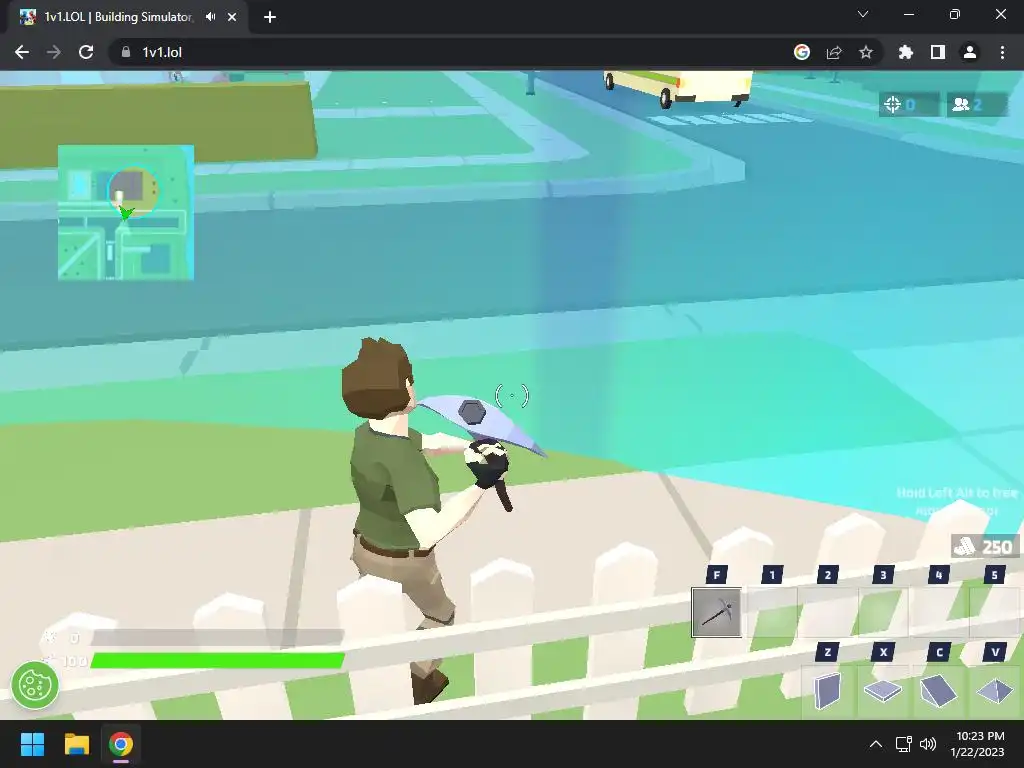The width and height of the screenshot is (1024, 768).
Task: Go forward in Chrome history
Action: [x=54, y=52]
